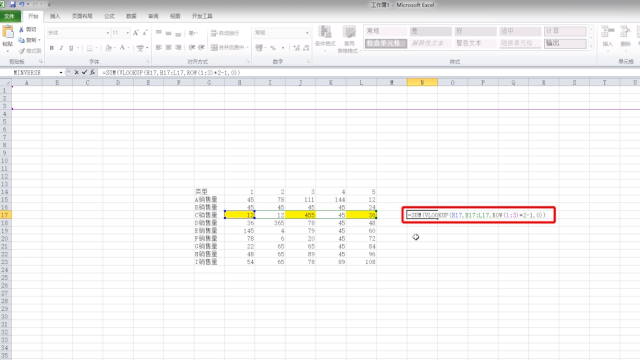
Task: Select column N header
Action: pyautogui.click(x=422, y=82)
